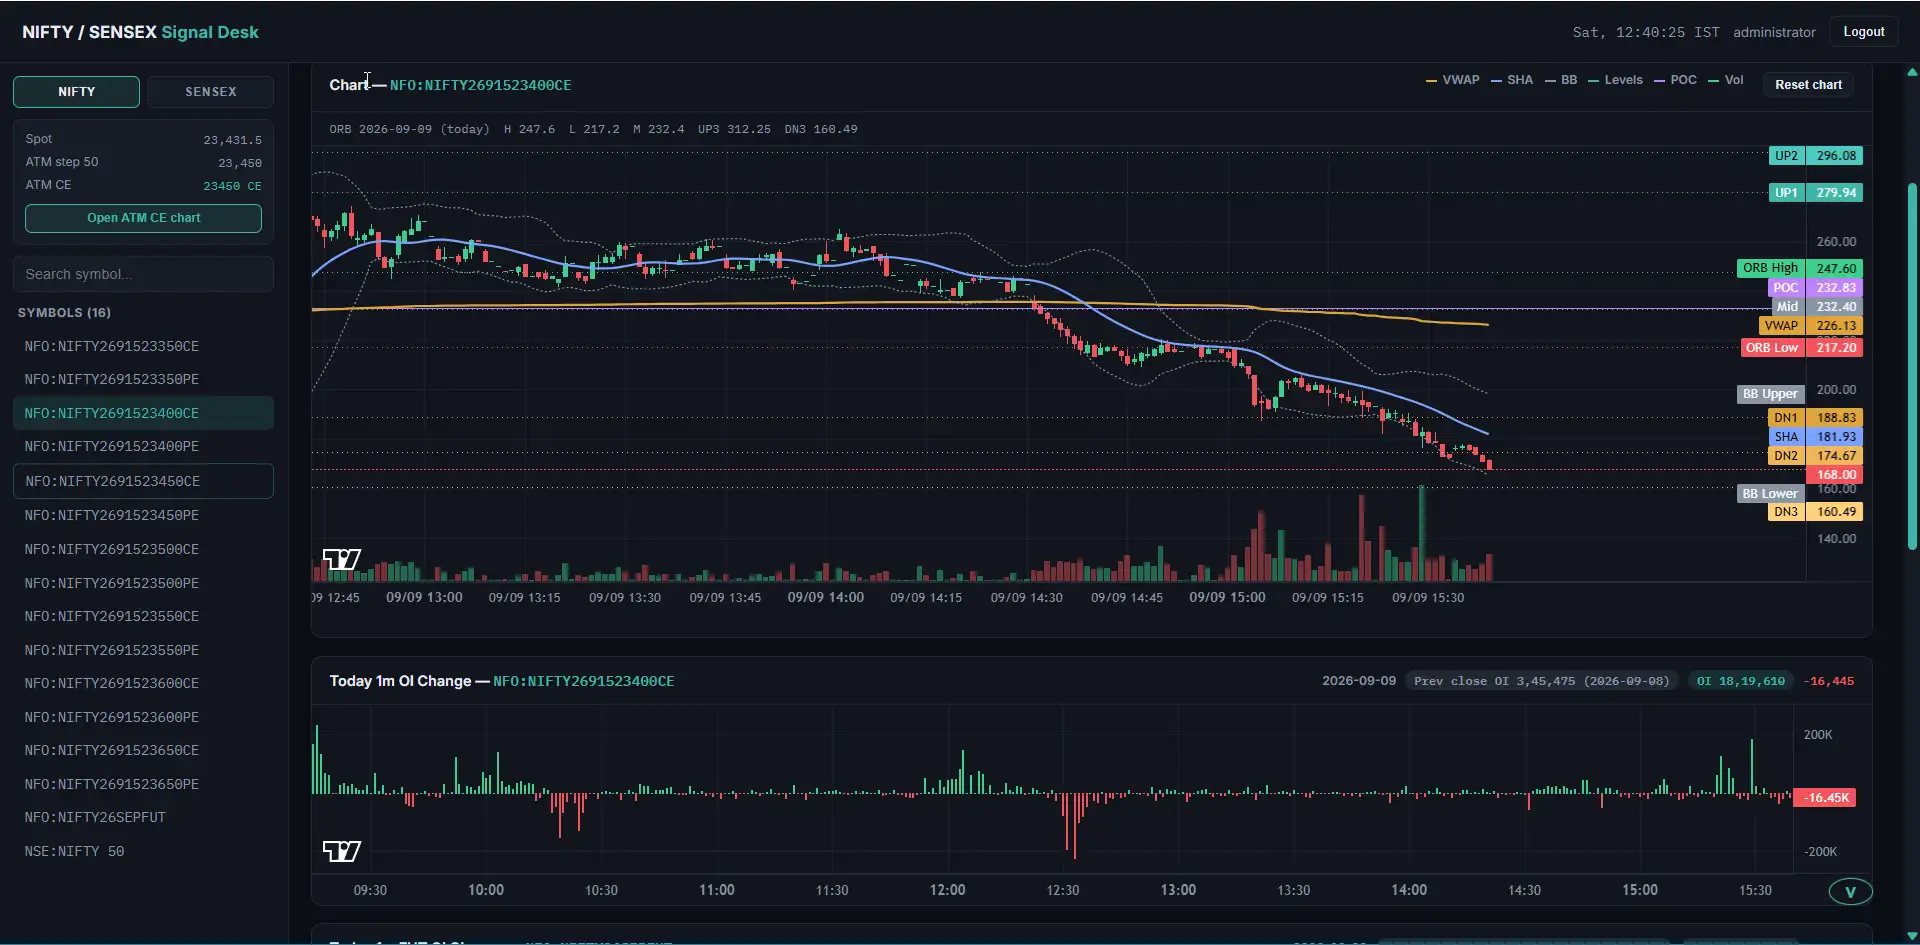
Task: Toggle the Levels legend indicator
Action: tap(1615, 80)
